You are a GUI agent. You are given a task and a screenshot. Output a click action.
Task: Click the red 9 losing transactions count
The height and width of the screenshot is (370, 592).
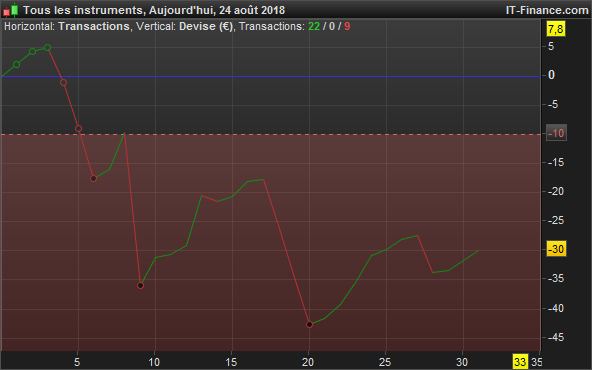(x=347, y=26)
